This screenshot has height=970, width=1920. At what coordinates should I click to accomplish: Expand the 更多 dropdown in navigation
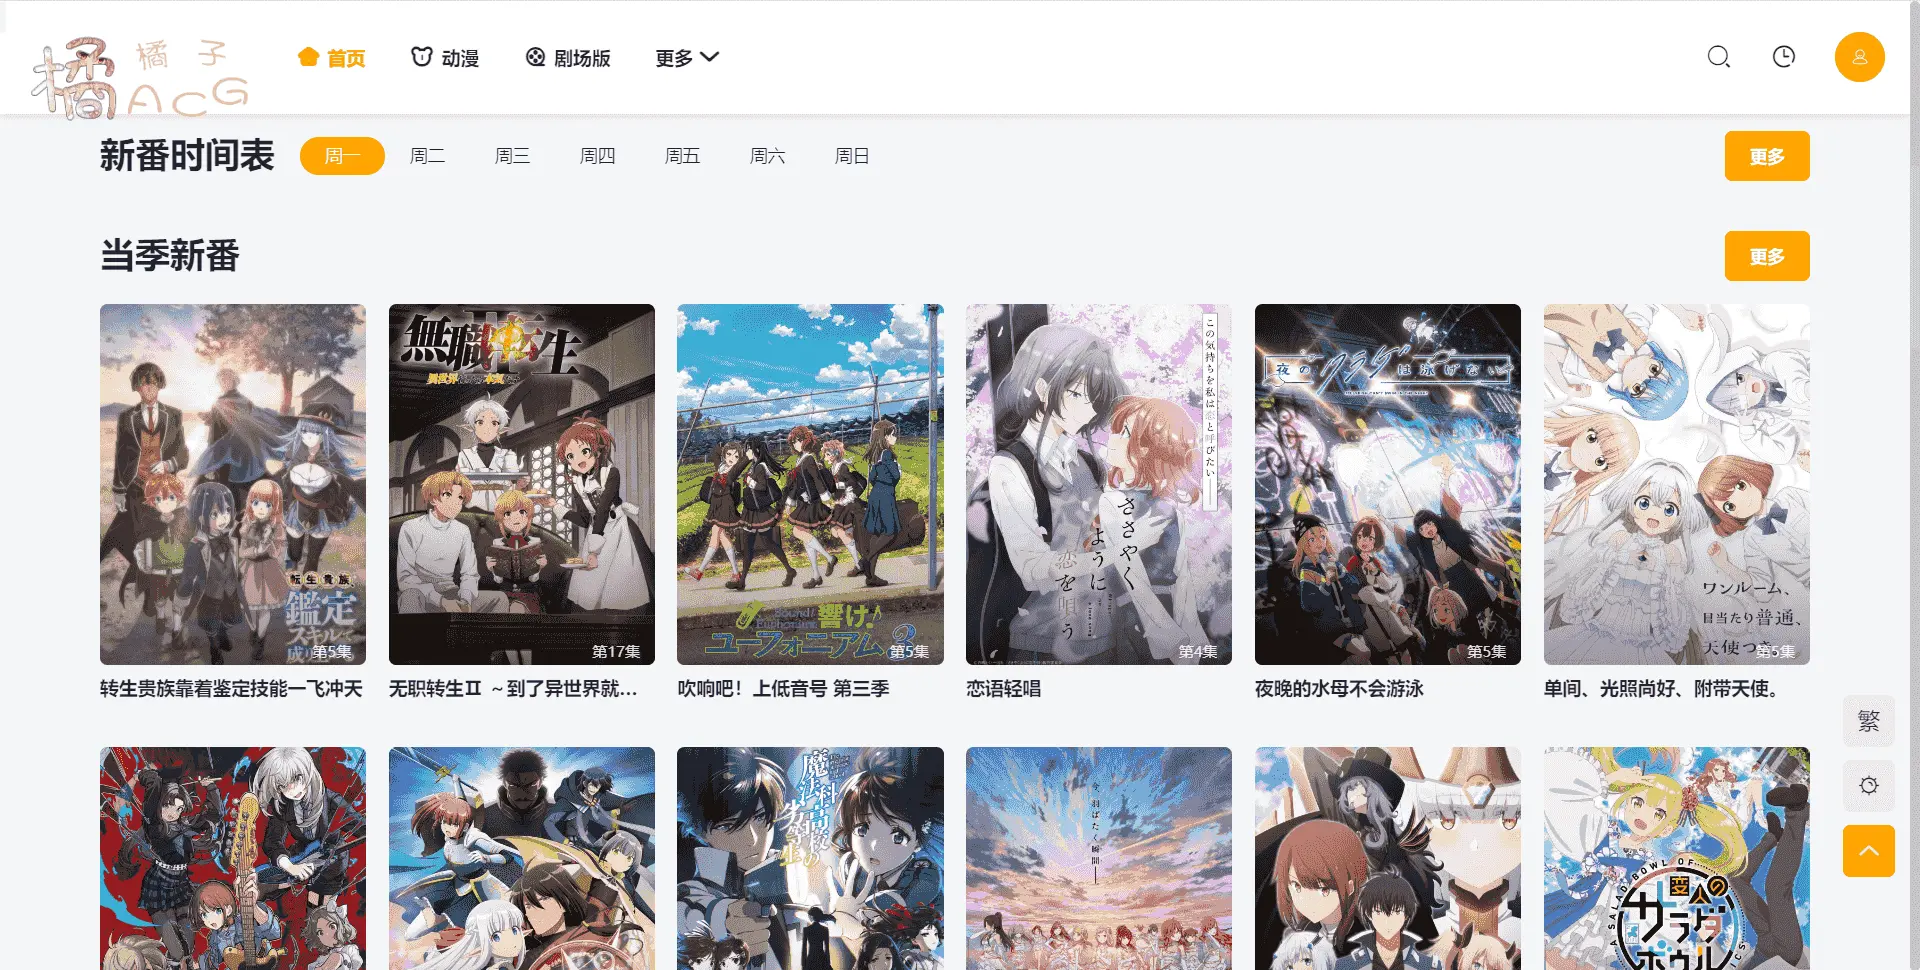tap(687, 58)
